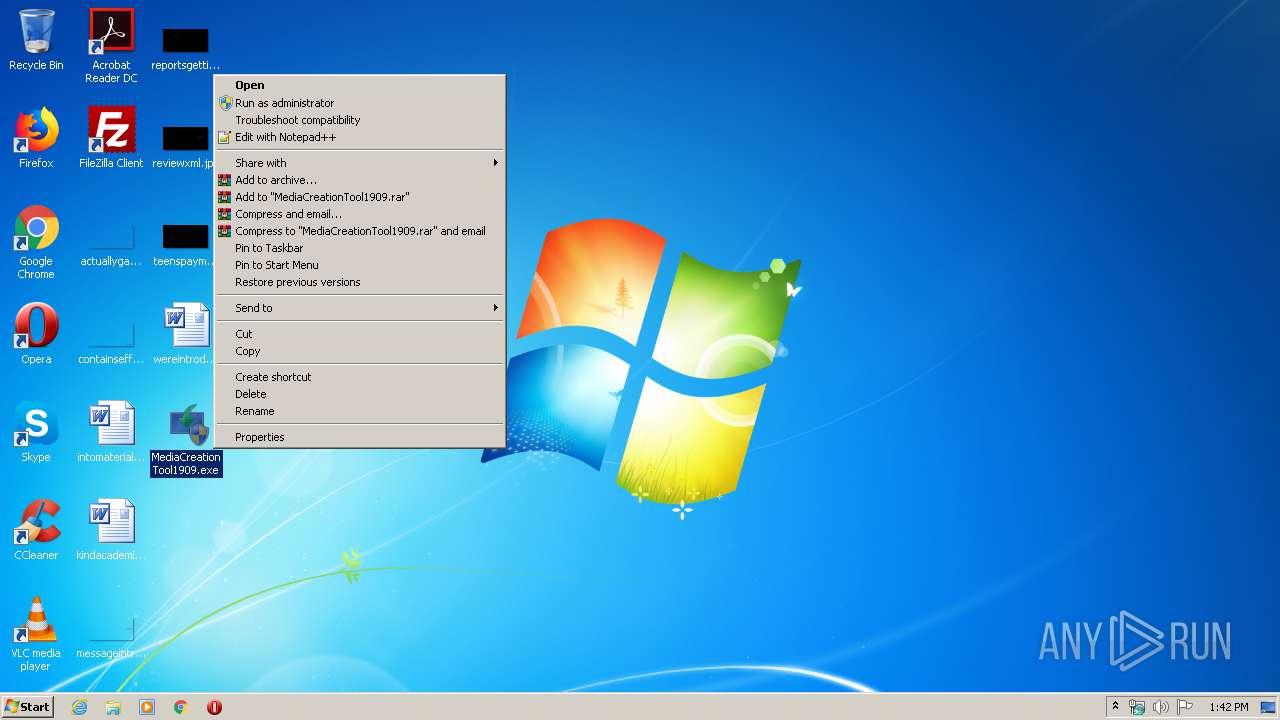
Task: Select MediaCreationTool1909.exe desktop icon
Action: tap(186, 440)
